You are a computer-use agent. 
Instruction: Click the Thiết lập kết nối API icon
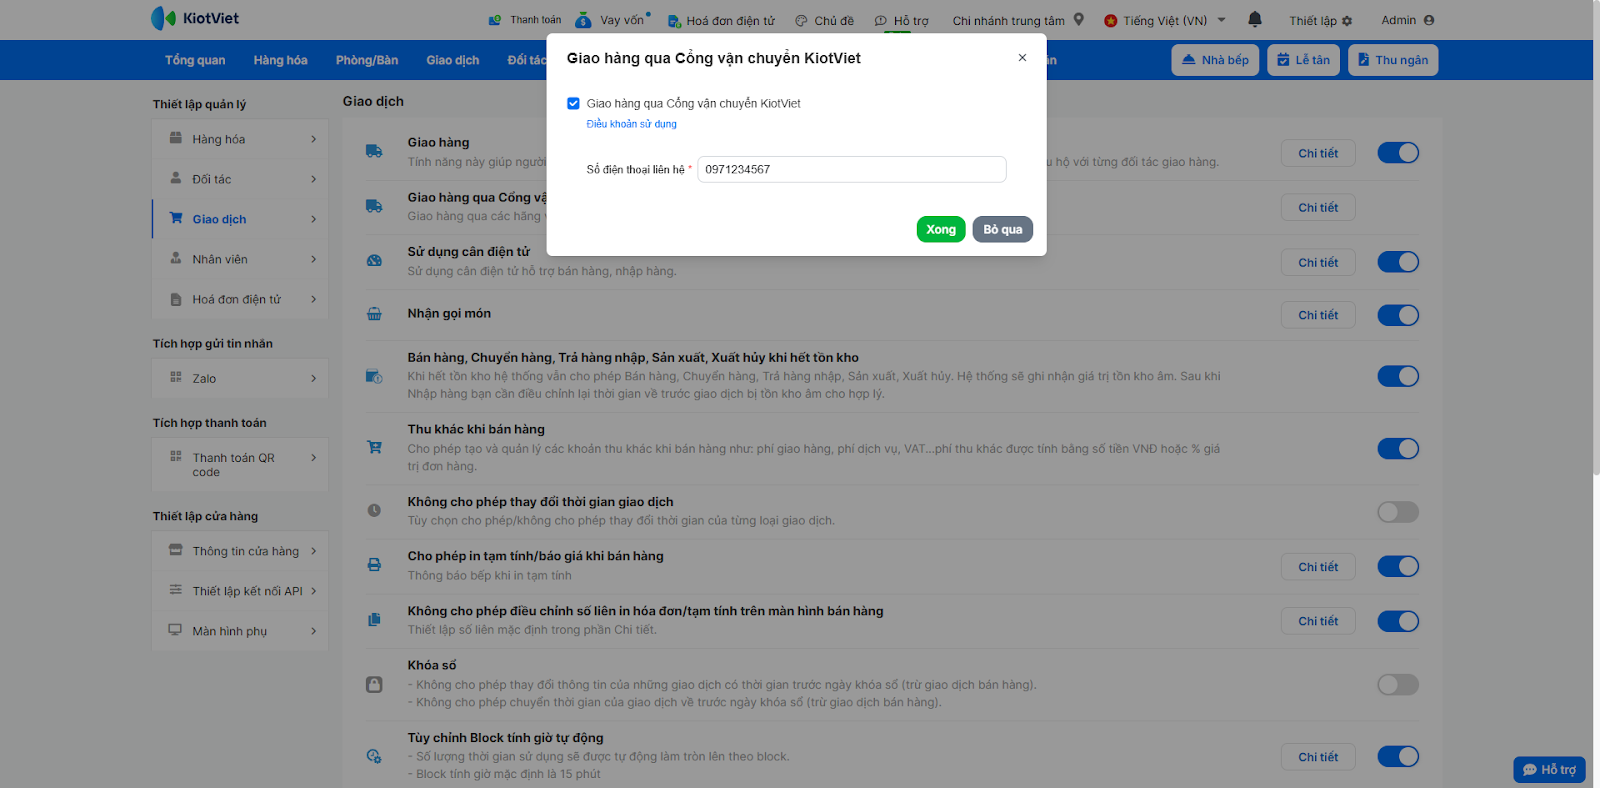[x=176, y=590]
